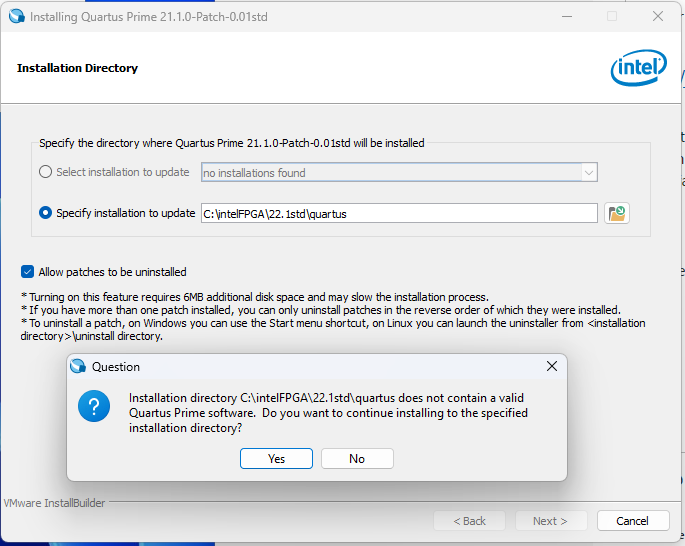Click the Next button
685x546 pixels.
[x=550, y=521]
